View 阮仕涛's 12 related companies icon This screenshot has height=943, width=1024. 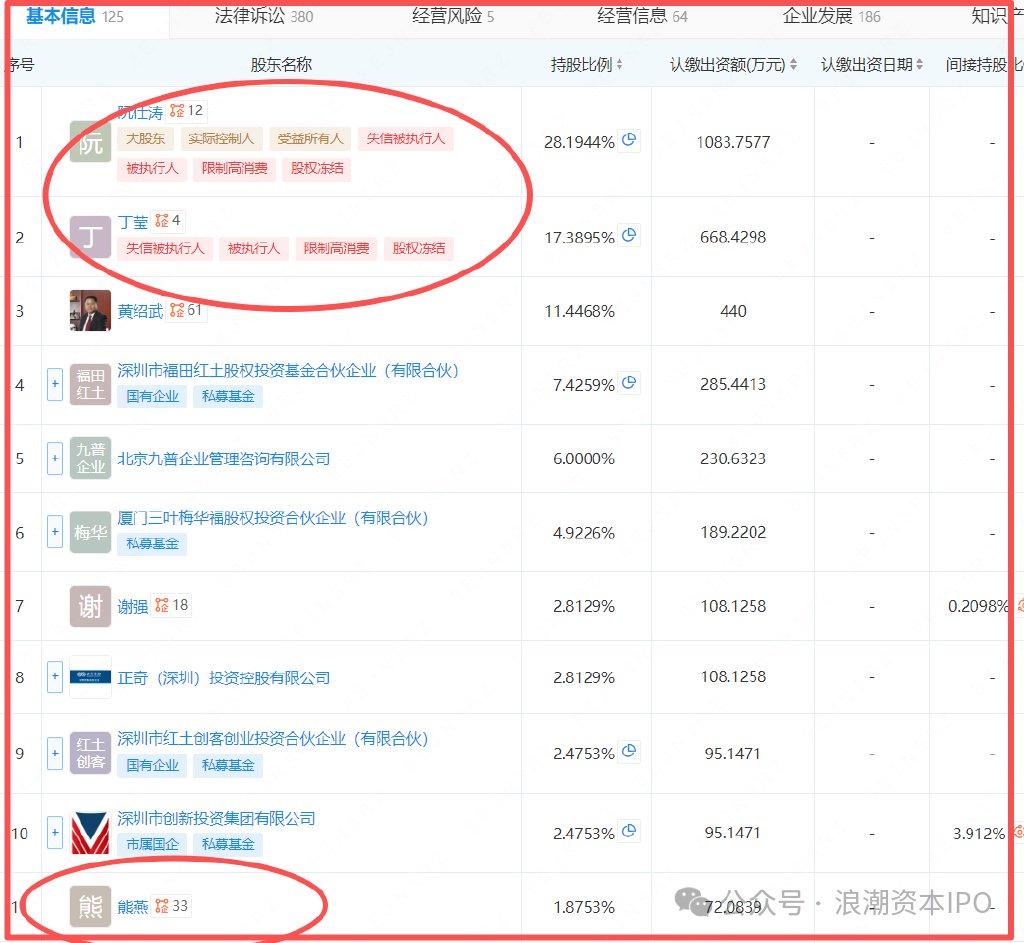pyautogui.click(x=186, y=111)
